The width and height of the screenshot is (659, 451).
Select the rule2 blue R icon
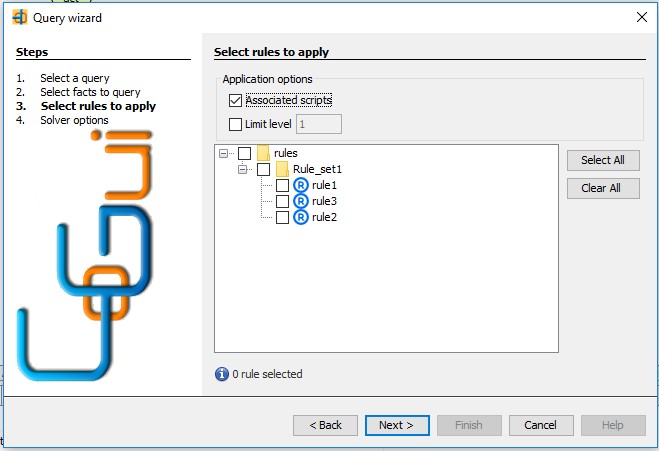(x=301, y=217)
